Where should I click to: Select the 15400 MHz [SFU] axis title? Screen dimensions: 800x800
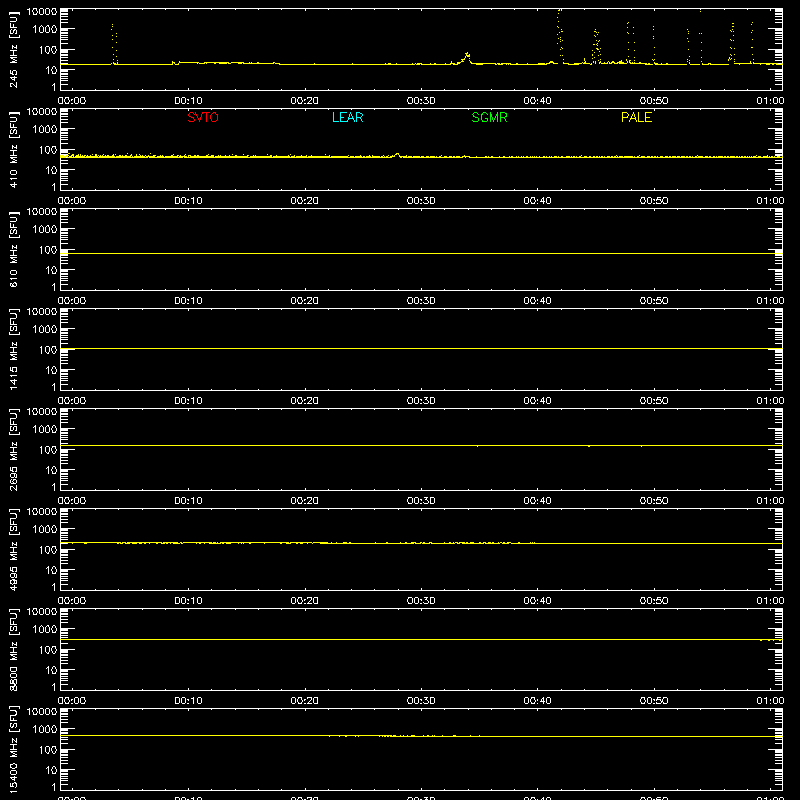(x=14, y=749)
